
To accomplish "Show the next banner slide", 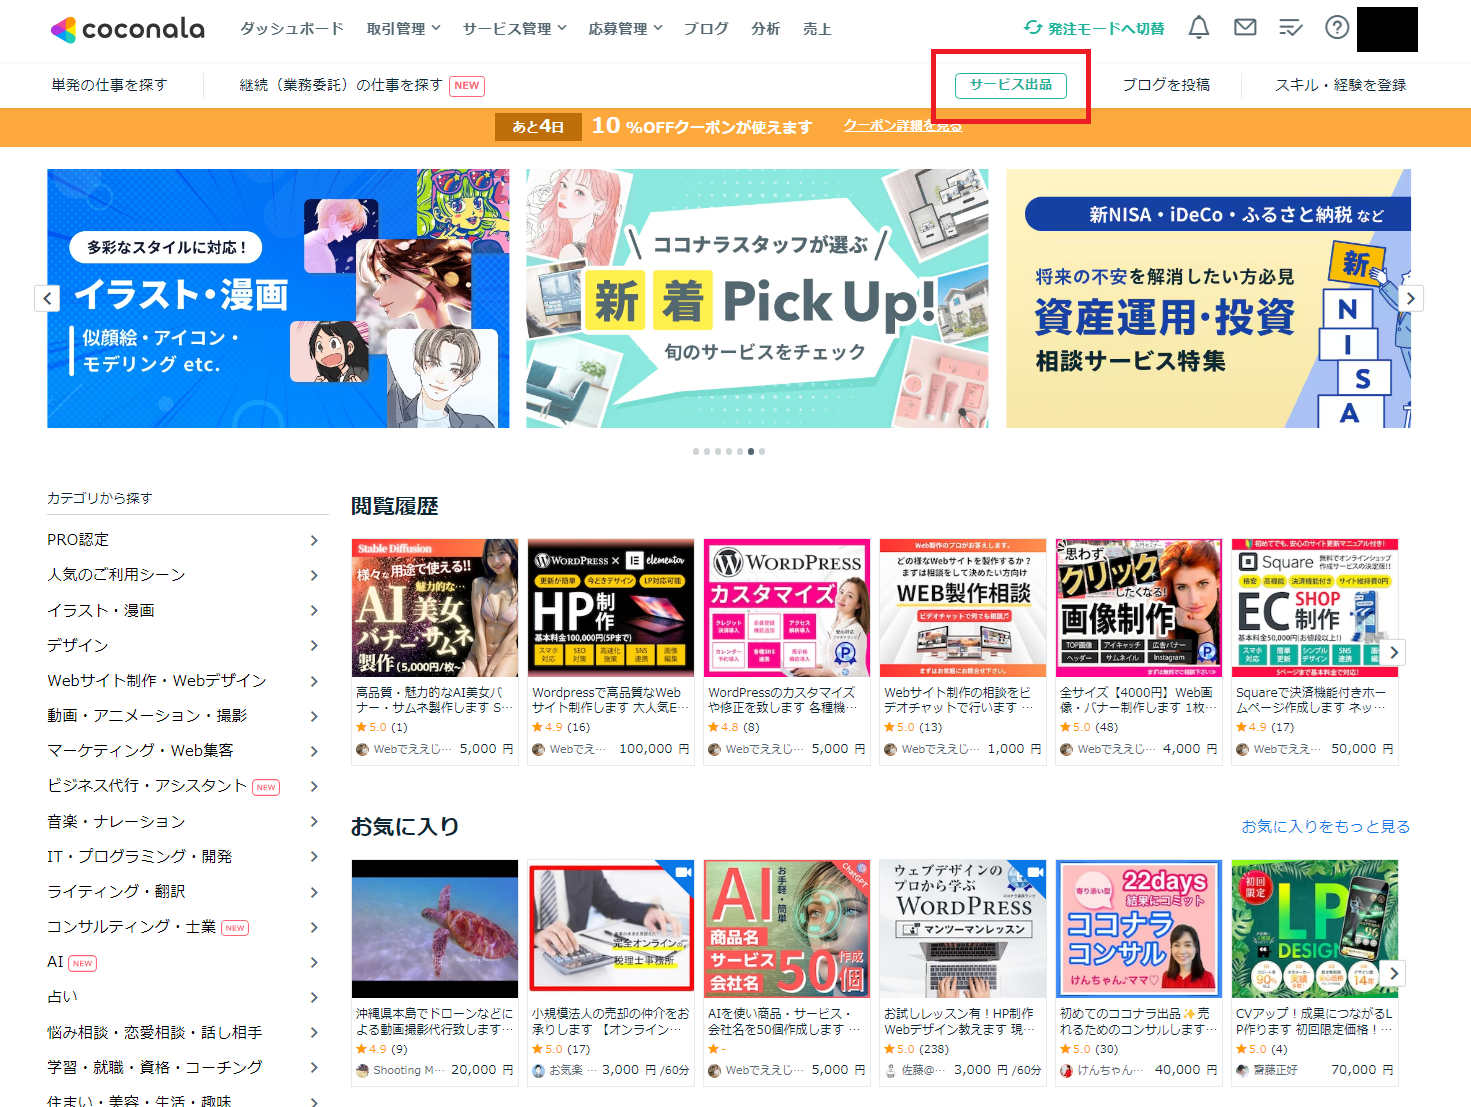I will tap(1410, 298).
